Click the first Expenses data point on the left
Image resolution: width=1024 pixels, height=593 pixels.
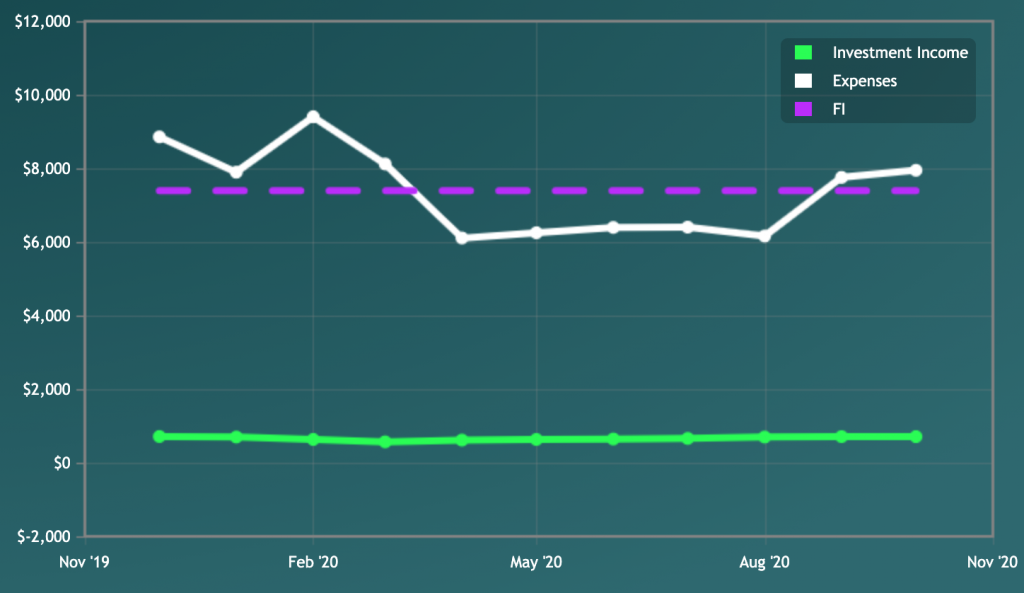[x=159, y=137]
